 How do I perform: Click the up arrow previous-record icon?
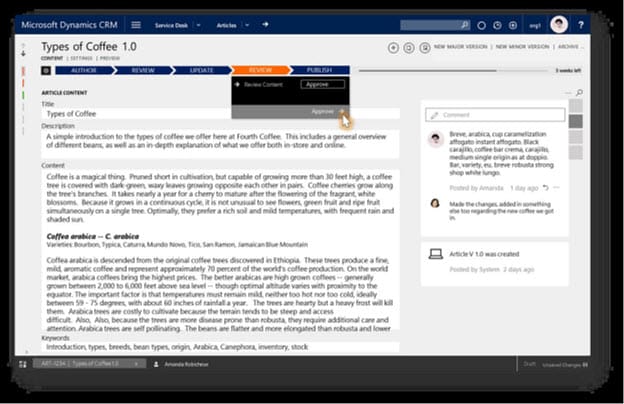[x=23, y=45]
